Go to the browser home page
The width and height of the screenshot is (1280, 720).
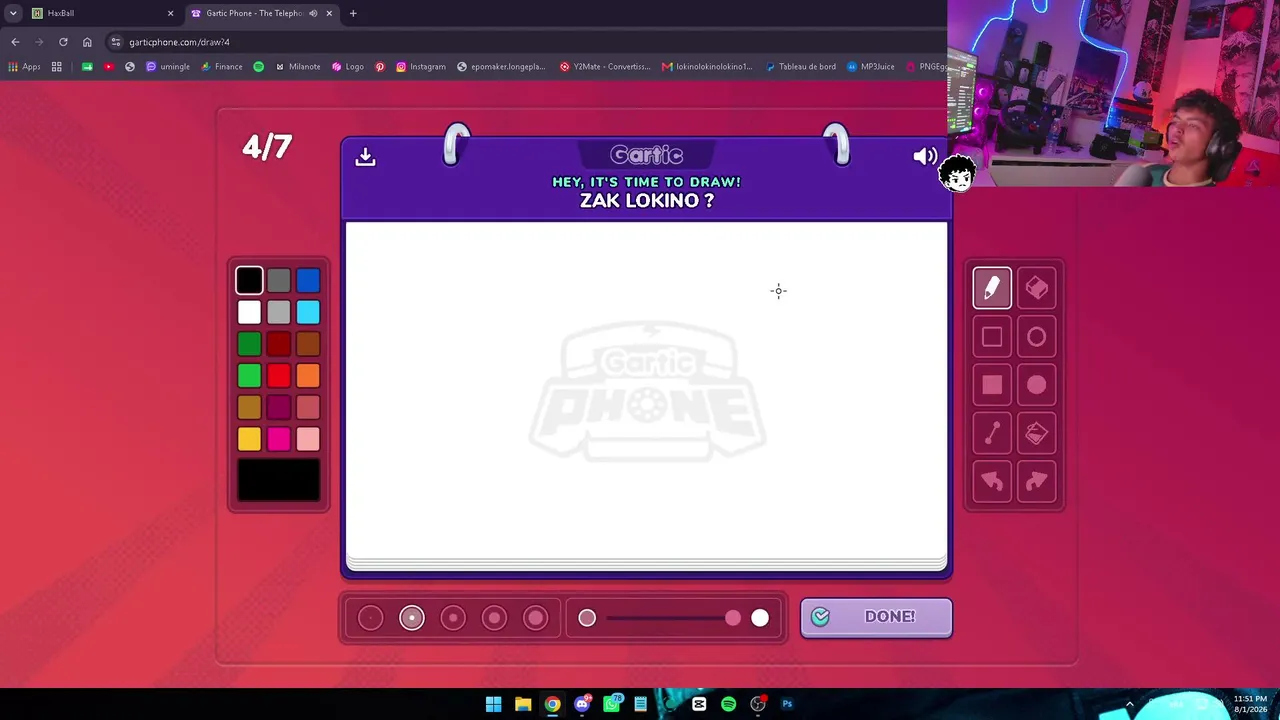(x=87, y=42)
